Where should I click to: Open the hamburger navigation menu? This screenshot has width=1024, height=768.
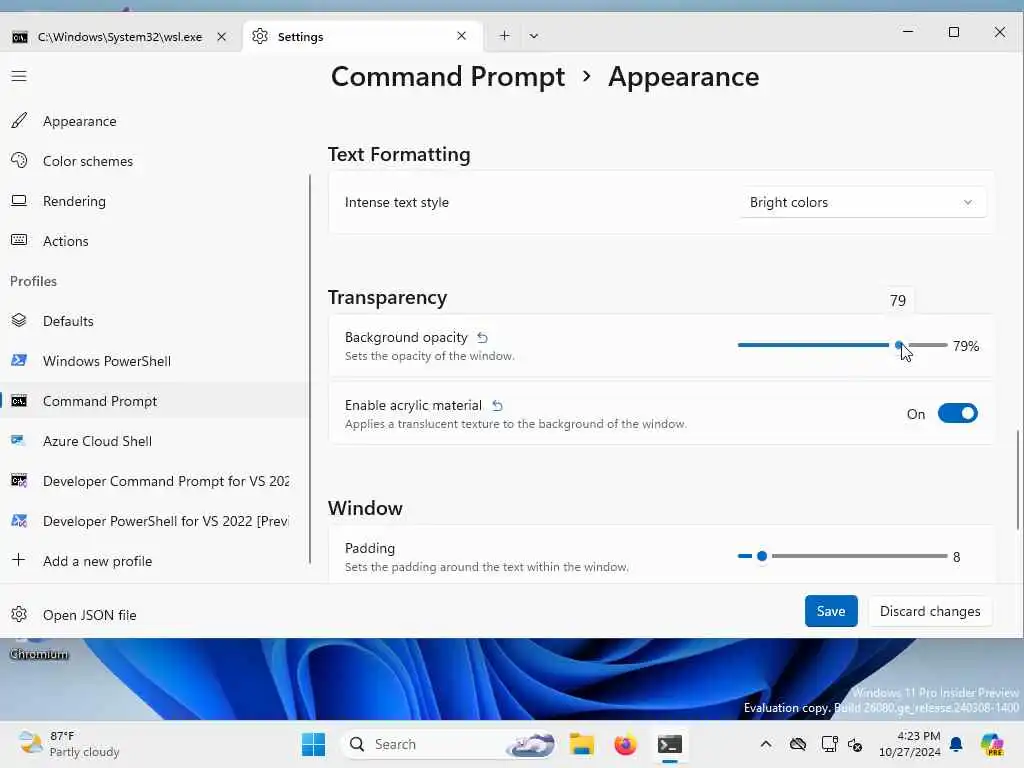click(19, 76)
